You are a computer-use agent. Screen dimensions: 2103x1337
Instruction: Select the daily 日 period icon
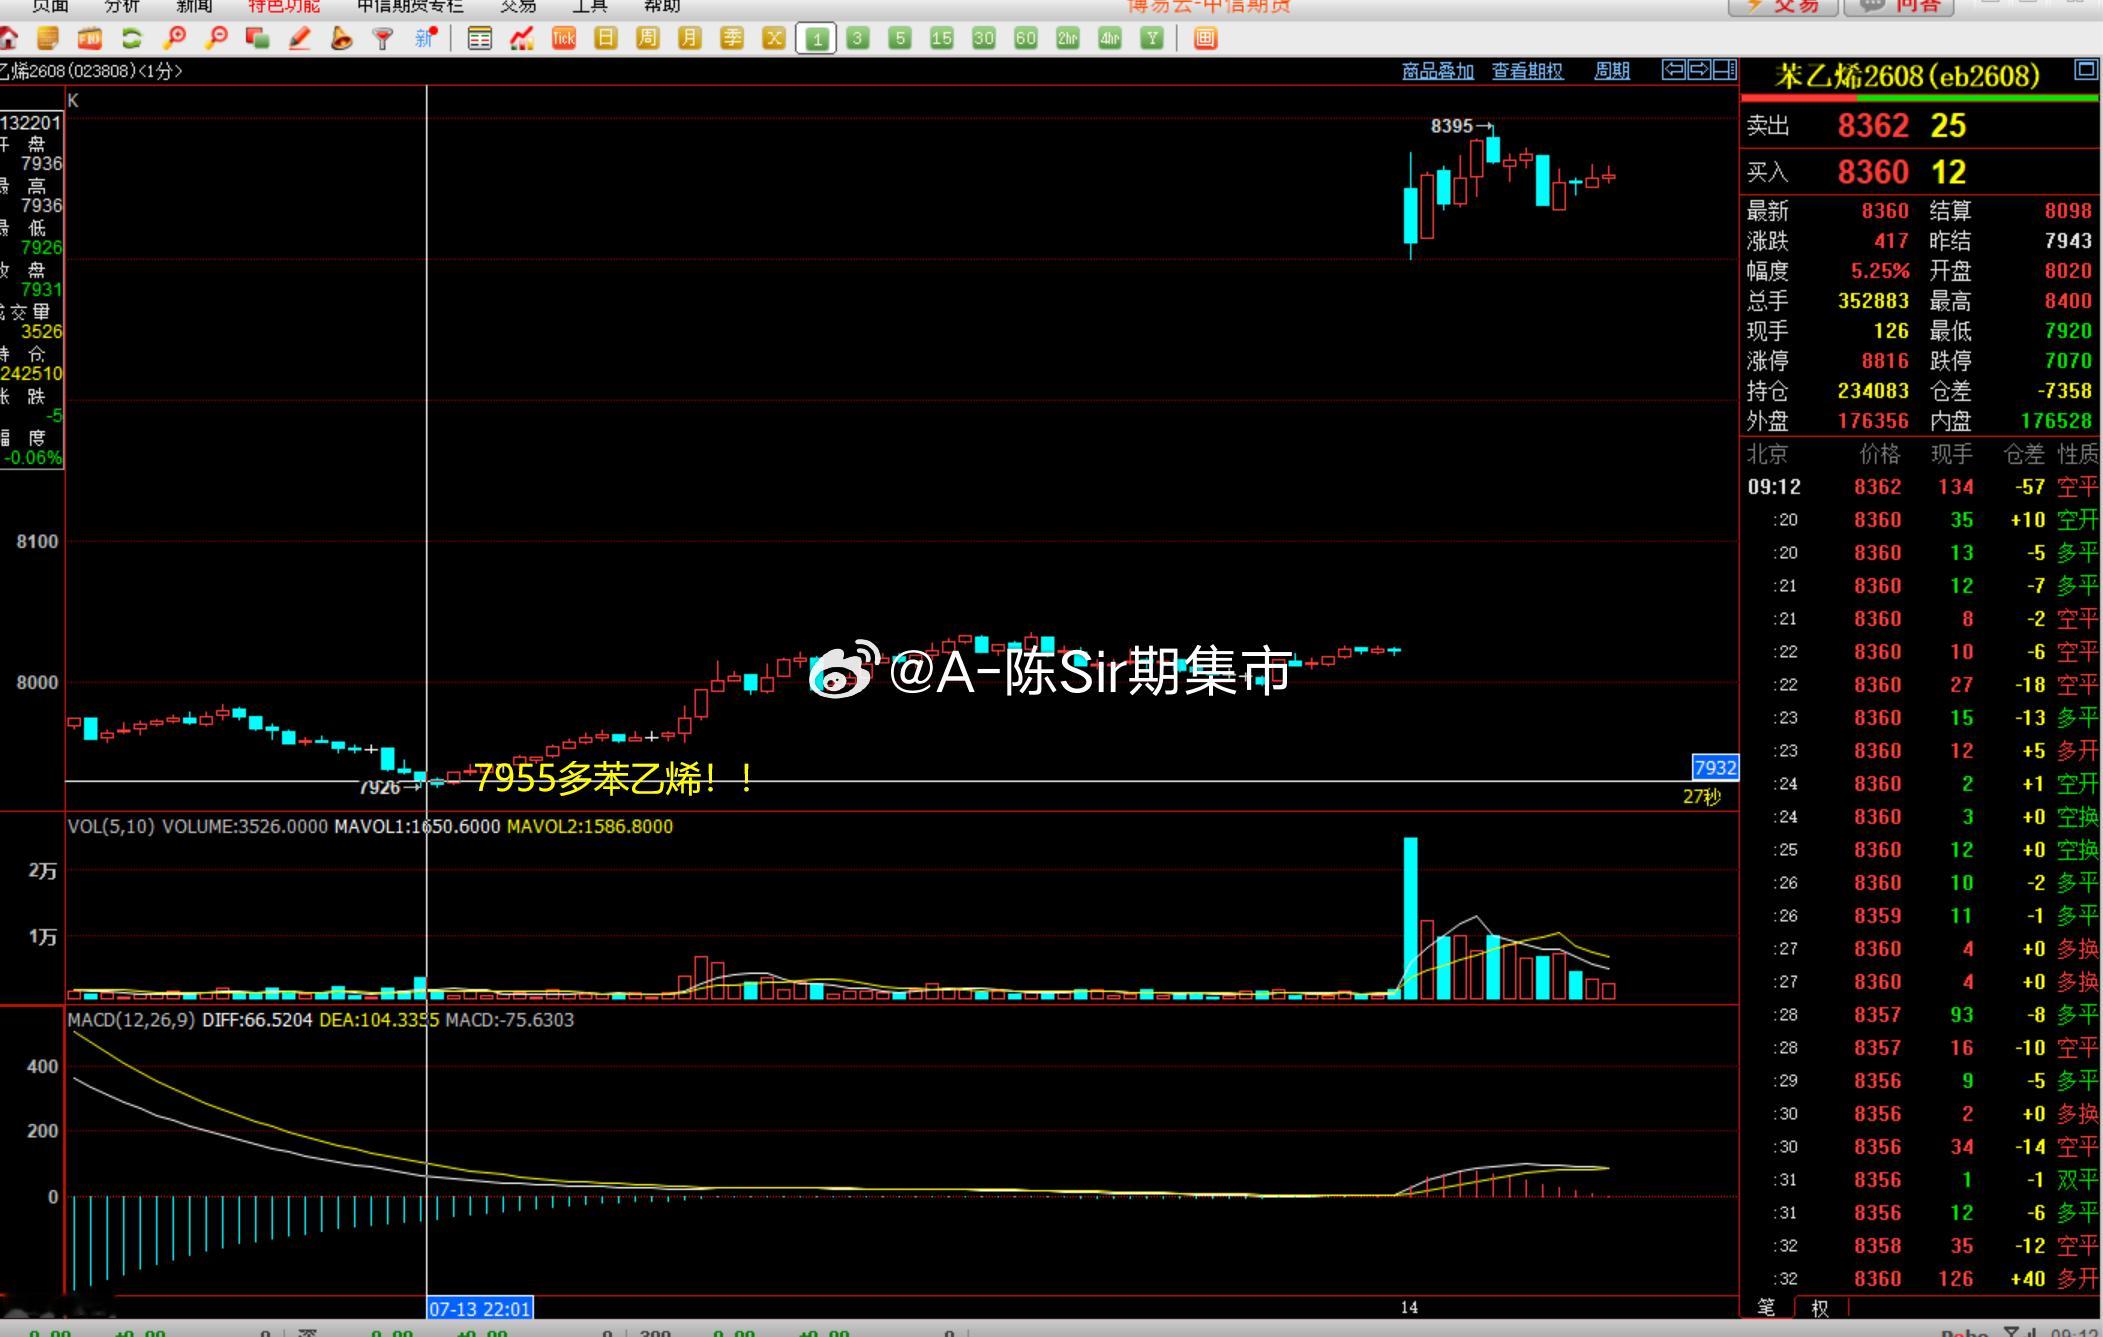pyautogui.click(x=606, y=39)
